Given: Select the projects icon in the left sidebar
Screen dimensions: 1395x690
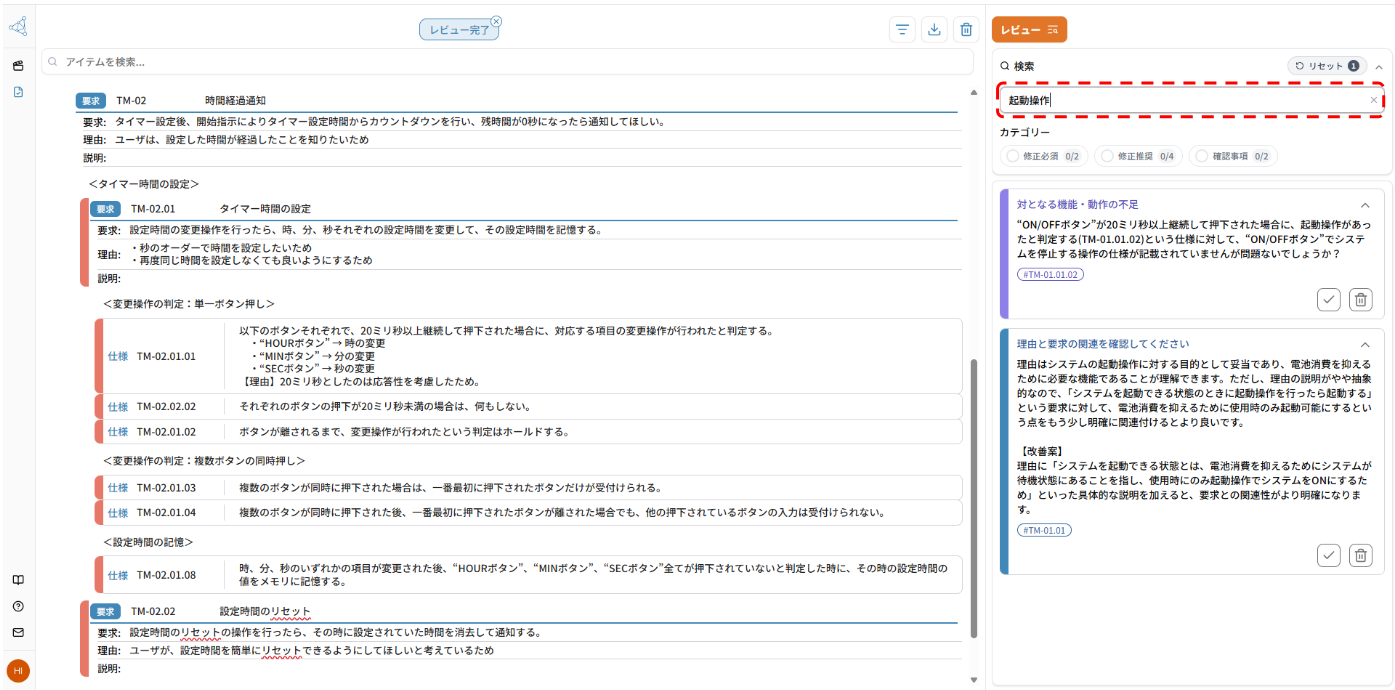Looking at the screenshot, I should (18, 65).
